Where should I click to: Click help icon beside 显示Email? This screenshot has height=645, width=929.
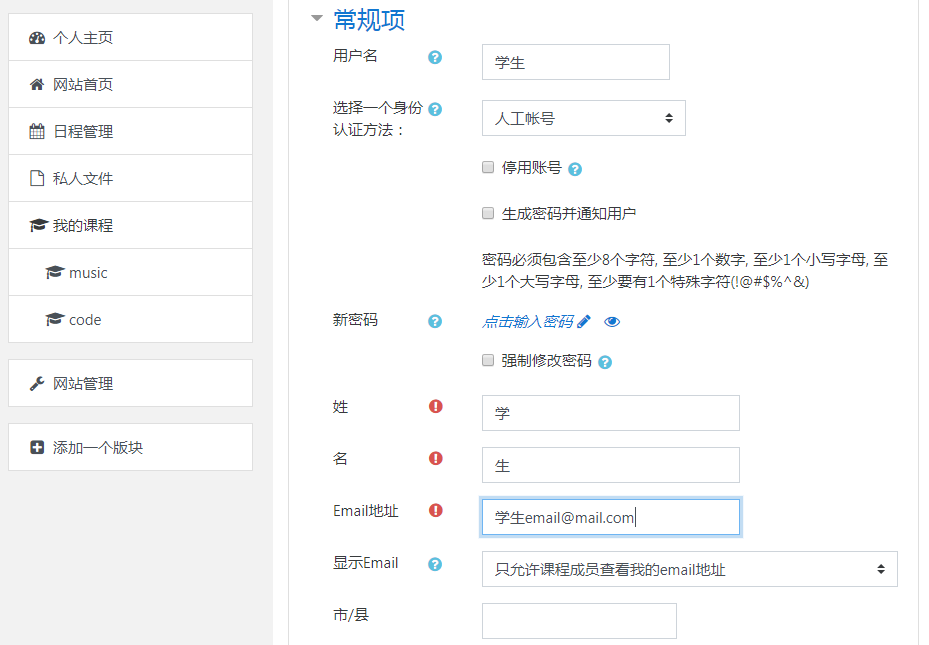click(x=435, y=564)
